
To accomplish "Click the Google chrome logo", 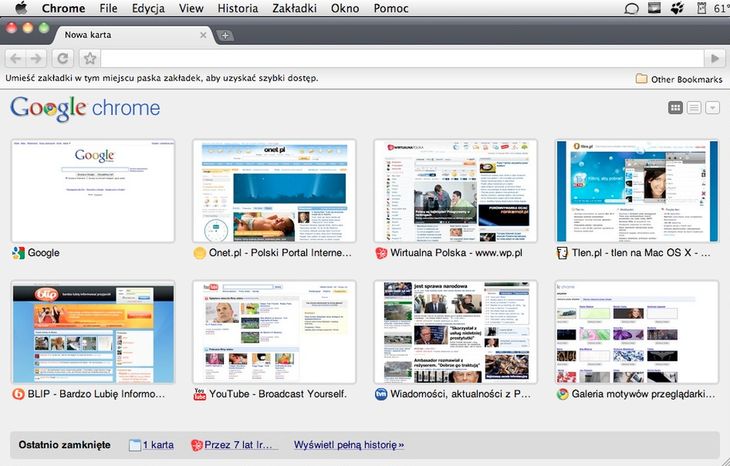I will (x=85, y=108).
